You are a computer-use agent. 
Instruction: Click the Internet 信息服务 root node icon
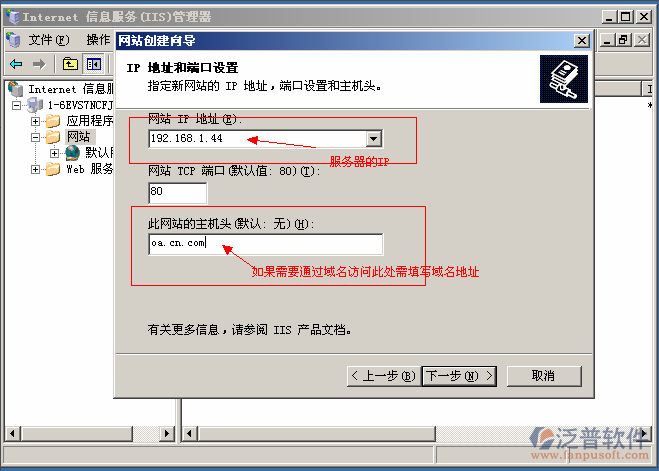[16, 89]
